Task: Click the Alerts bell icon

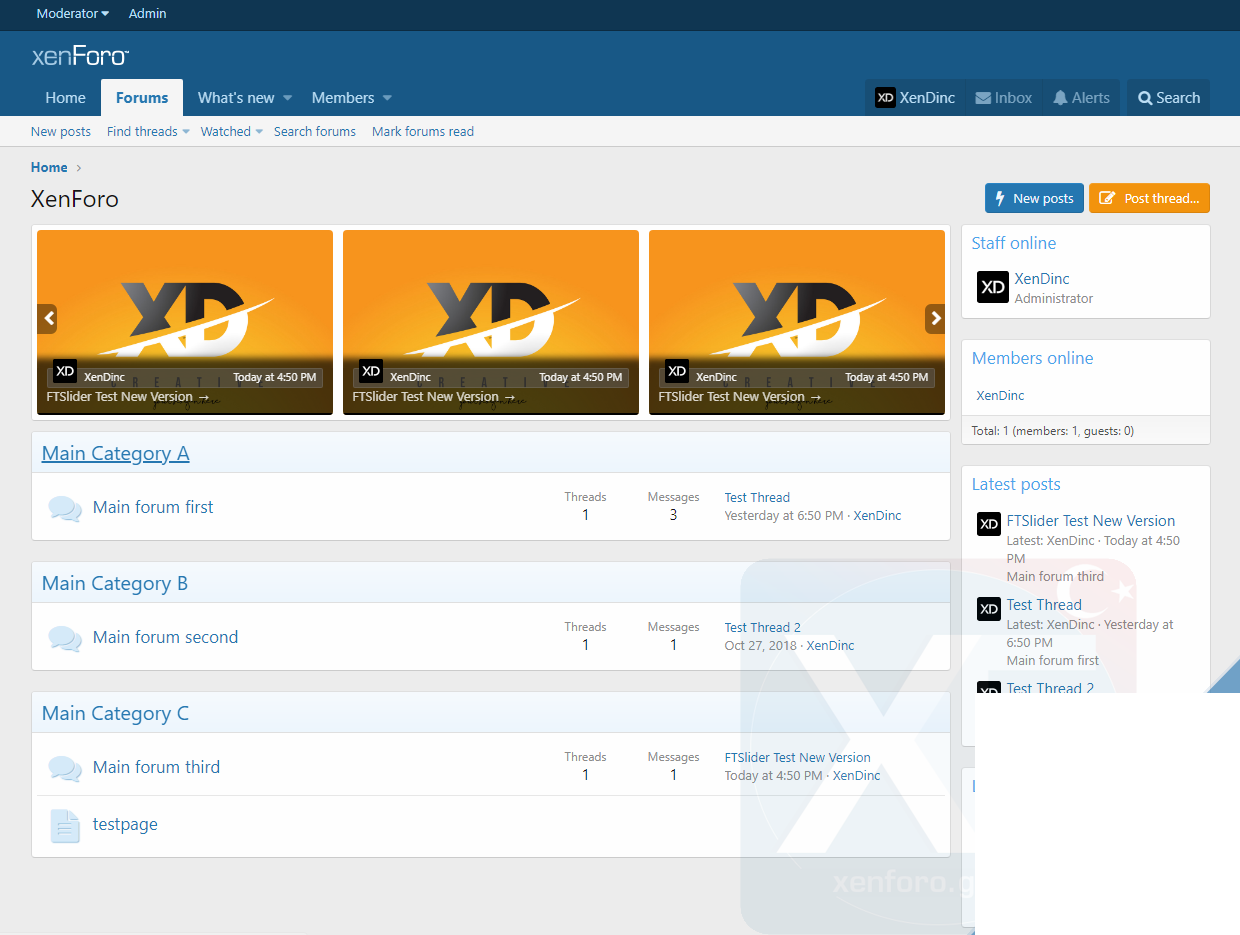Action: (x=1060, y=98)
